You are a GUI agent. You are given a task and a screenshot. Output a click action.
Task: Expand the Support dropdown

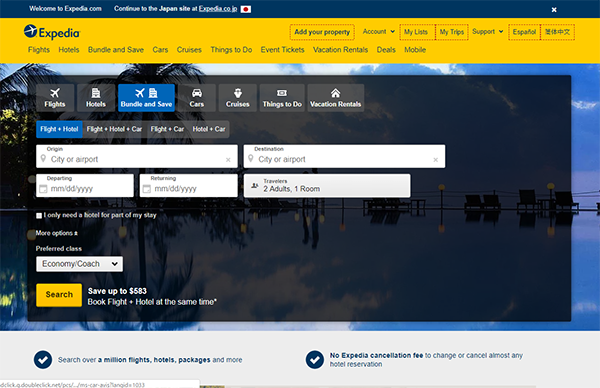pyautogui.click(x=488, y=32)
